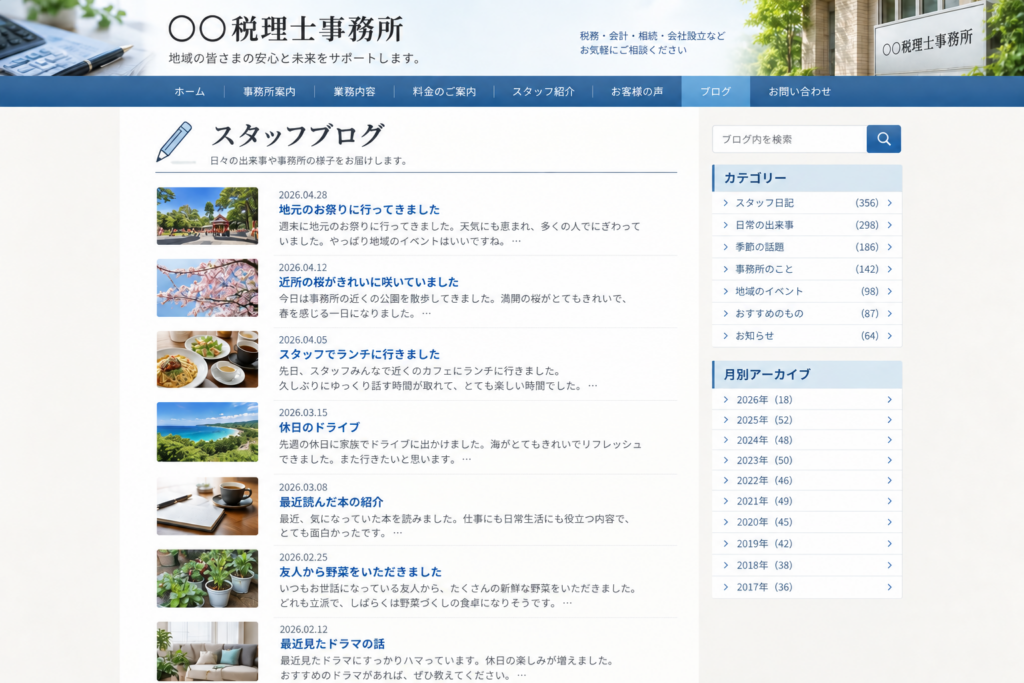
Task: Expand 2026年 archive via right chevron
Action: point(889,400)
